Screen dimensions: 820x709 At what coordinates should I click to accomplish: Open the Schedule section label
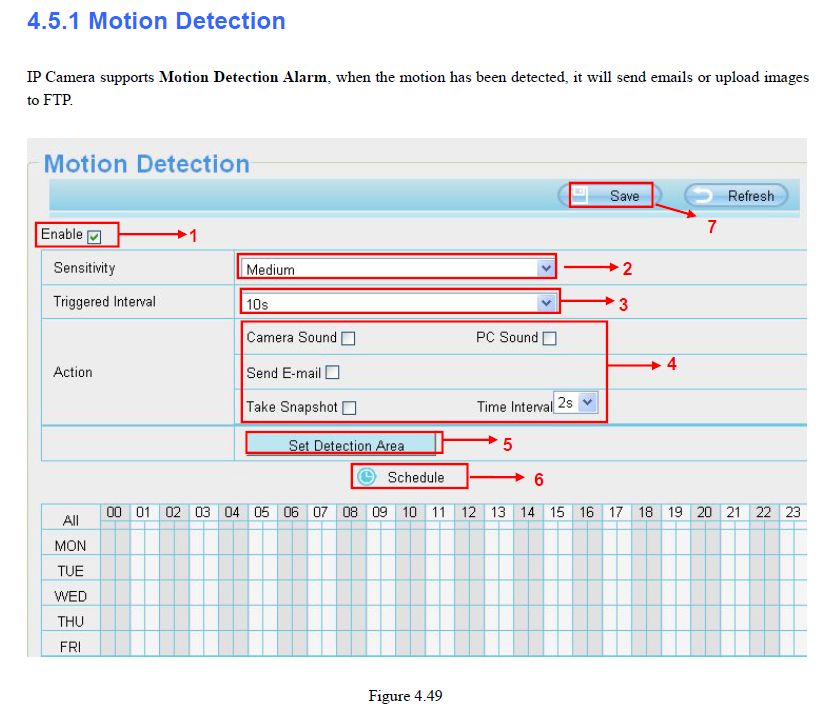(x=415, y=478)
